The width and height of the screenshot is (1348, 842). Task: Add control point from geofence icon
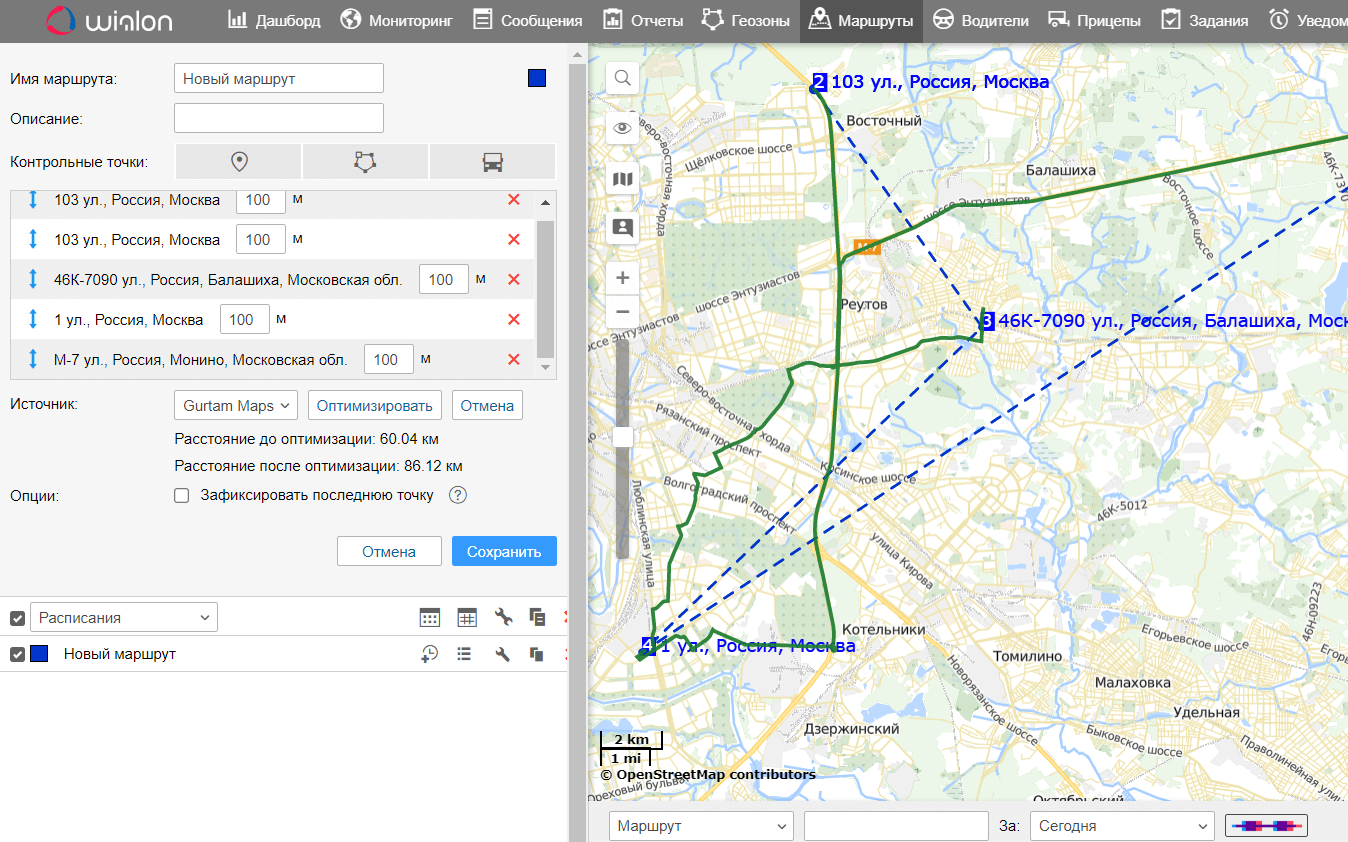[365, 162]
